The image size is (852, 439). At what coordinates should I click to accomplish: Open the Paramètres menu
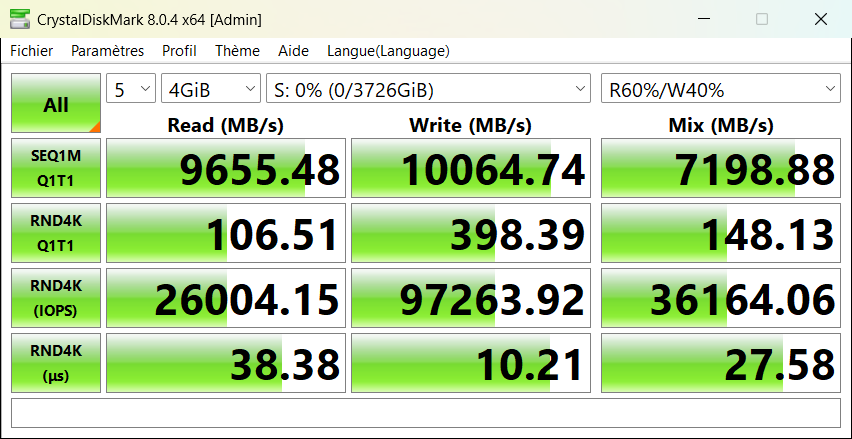(x=107, y=51)
